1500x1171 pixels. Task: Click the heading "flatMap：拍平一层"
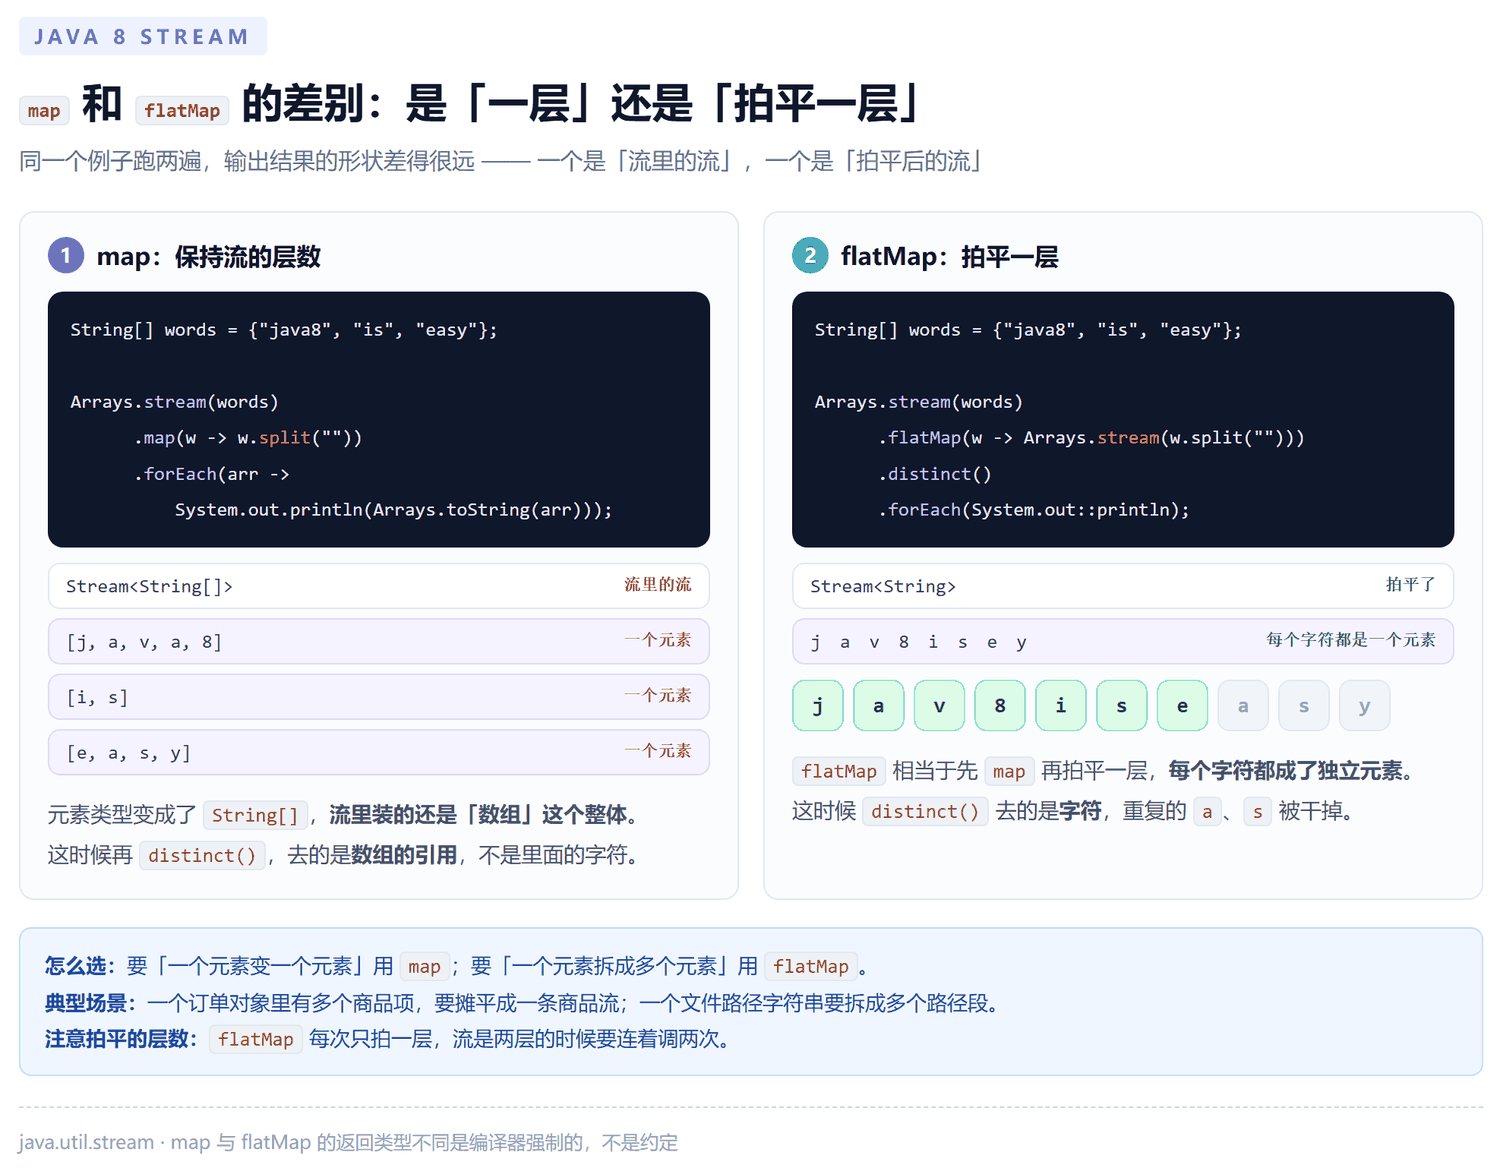[x=949, y=257]
